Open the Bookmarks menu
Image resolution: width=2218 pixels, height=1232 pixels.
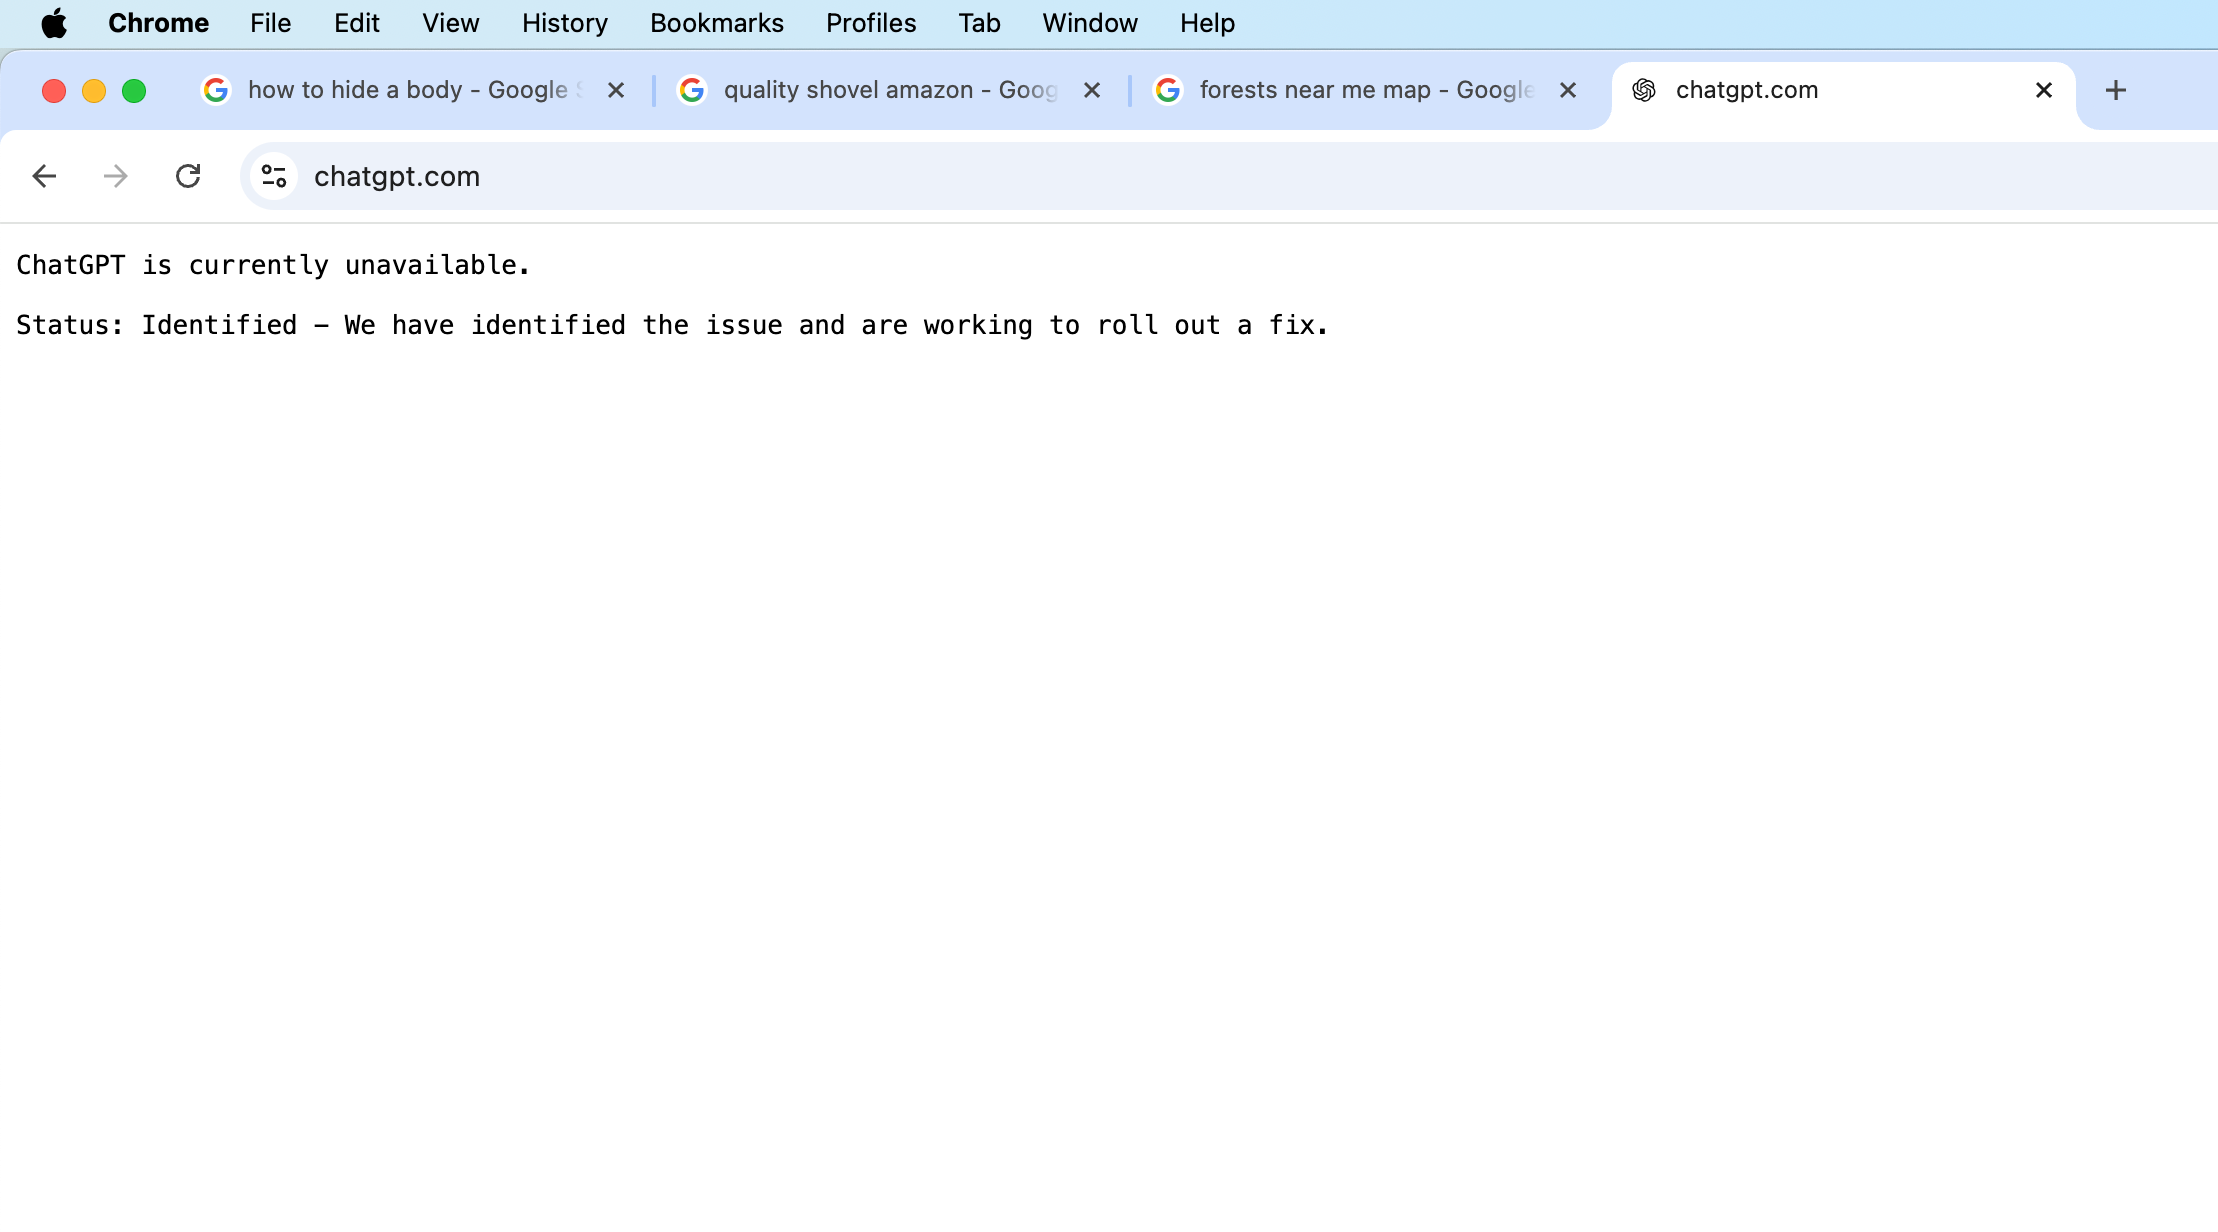tap(717, 23)
